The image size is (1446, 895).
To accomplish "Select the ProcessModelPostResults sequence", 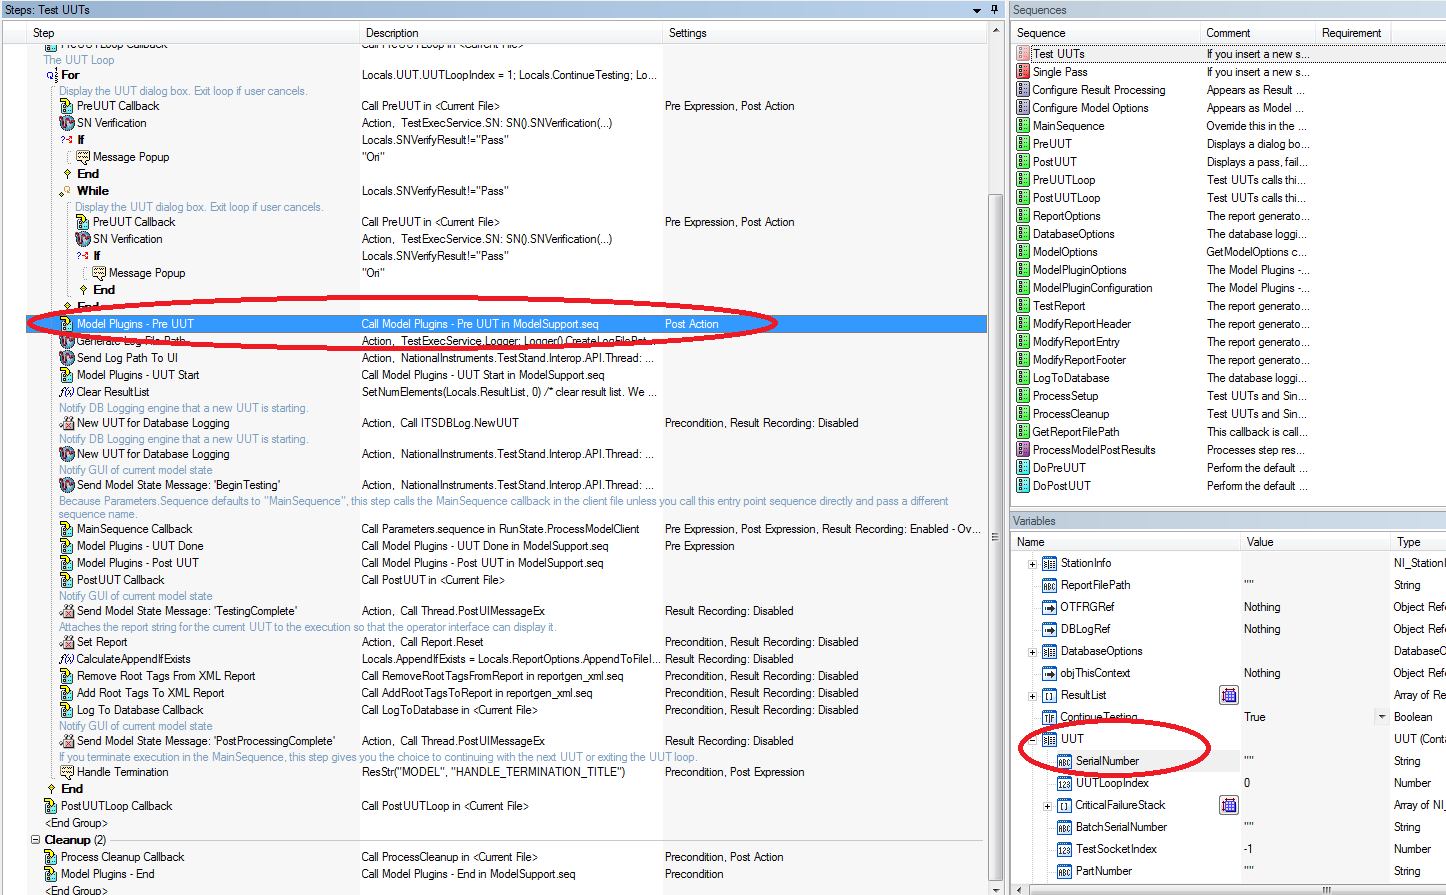I will click(x=1094, y=450).
